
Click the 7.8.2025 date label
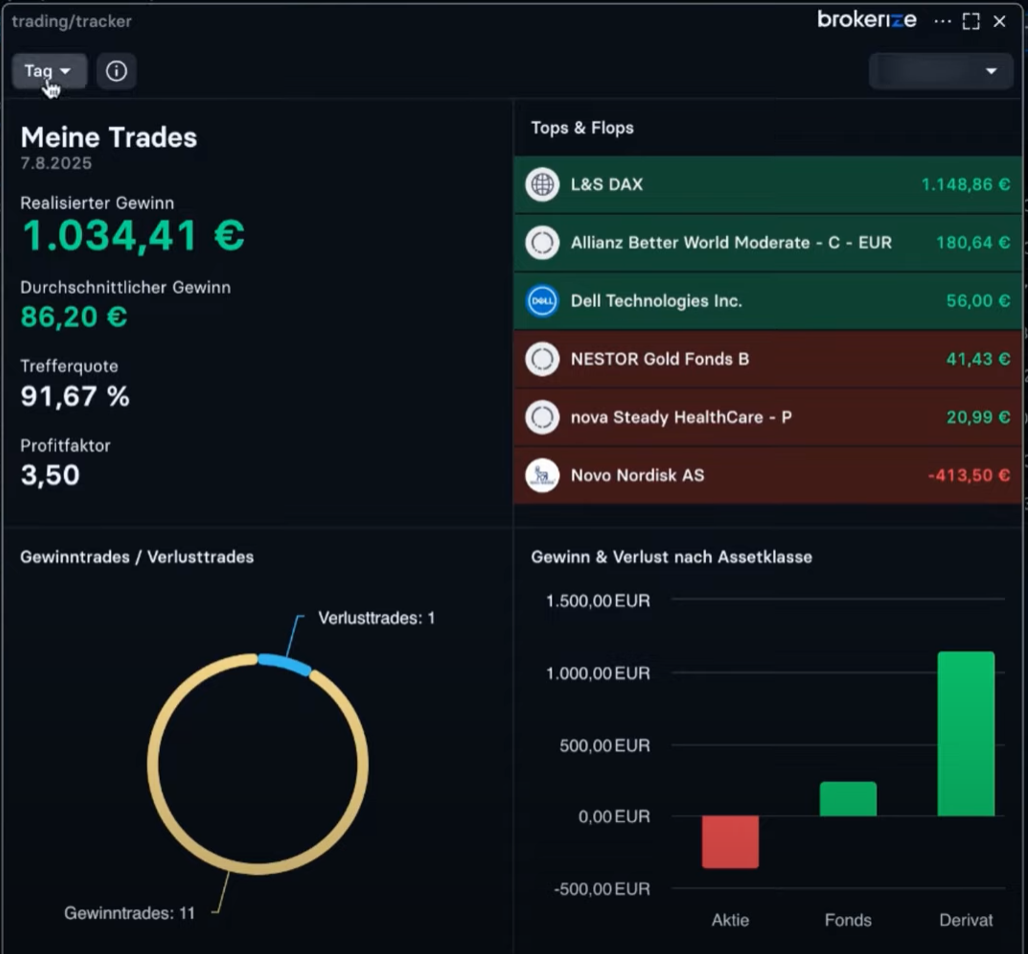point(56,163)
